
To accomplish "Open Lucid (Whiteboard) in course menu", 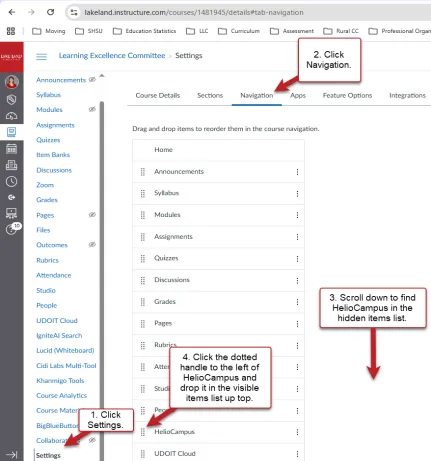I will tap(65, 351).
